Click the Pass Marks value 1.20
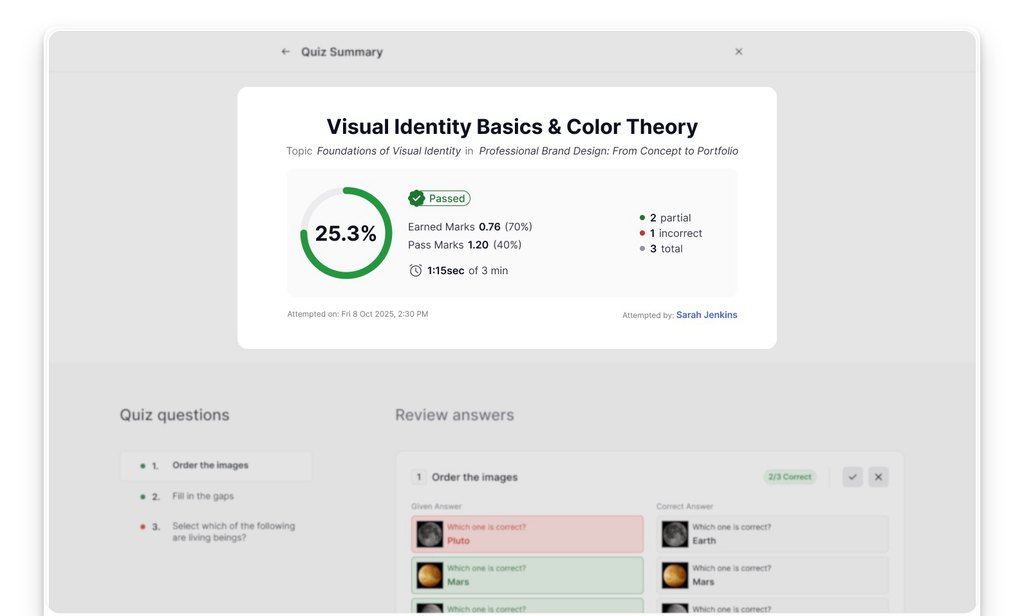 478,245
